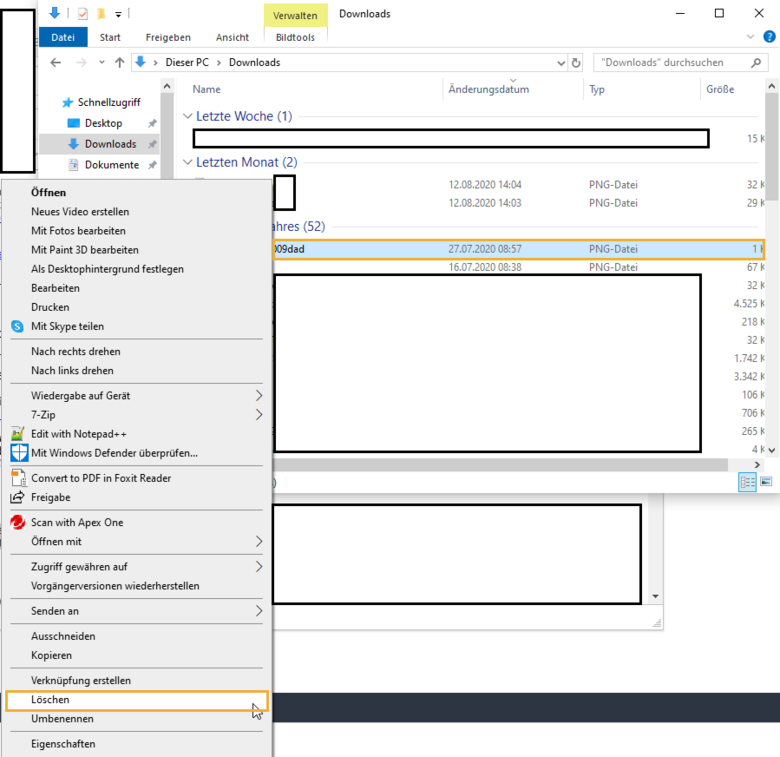Open Explorer help question mark
Viewport: 780px width, 757px height.
coord(769,37)
